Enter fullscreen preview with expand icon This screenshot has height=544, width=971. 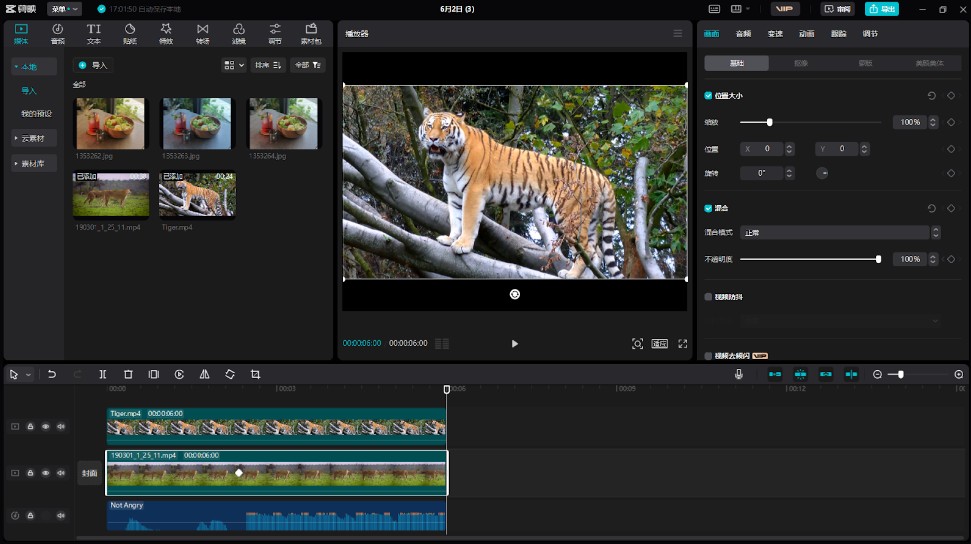pyautogui.click(x=682, y=344)
